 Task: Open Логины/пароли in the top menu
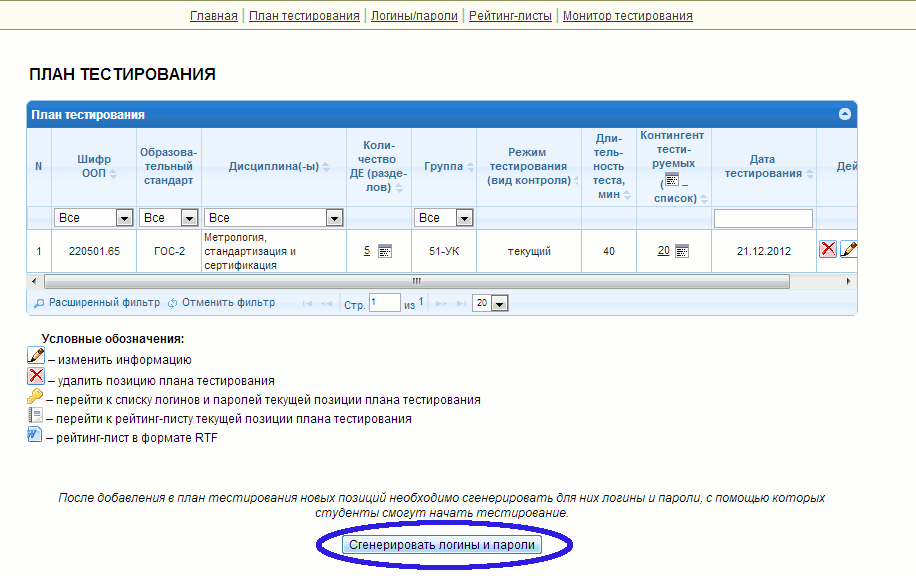click(414, 16)
